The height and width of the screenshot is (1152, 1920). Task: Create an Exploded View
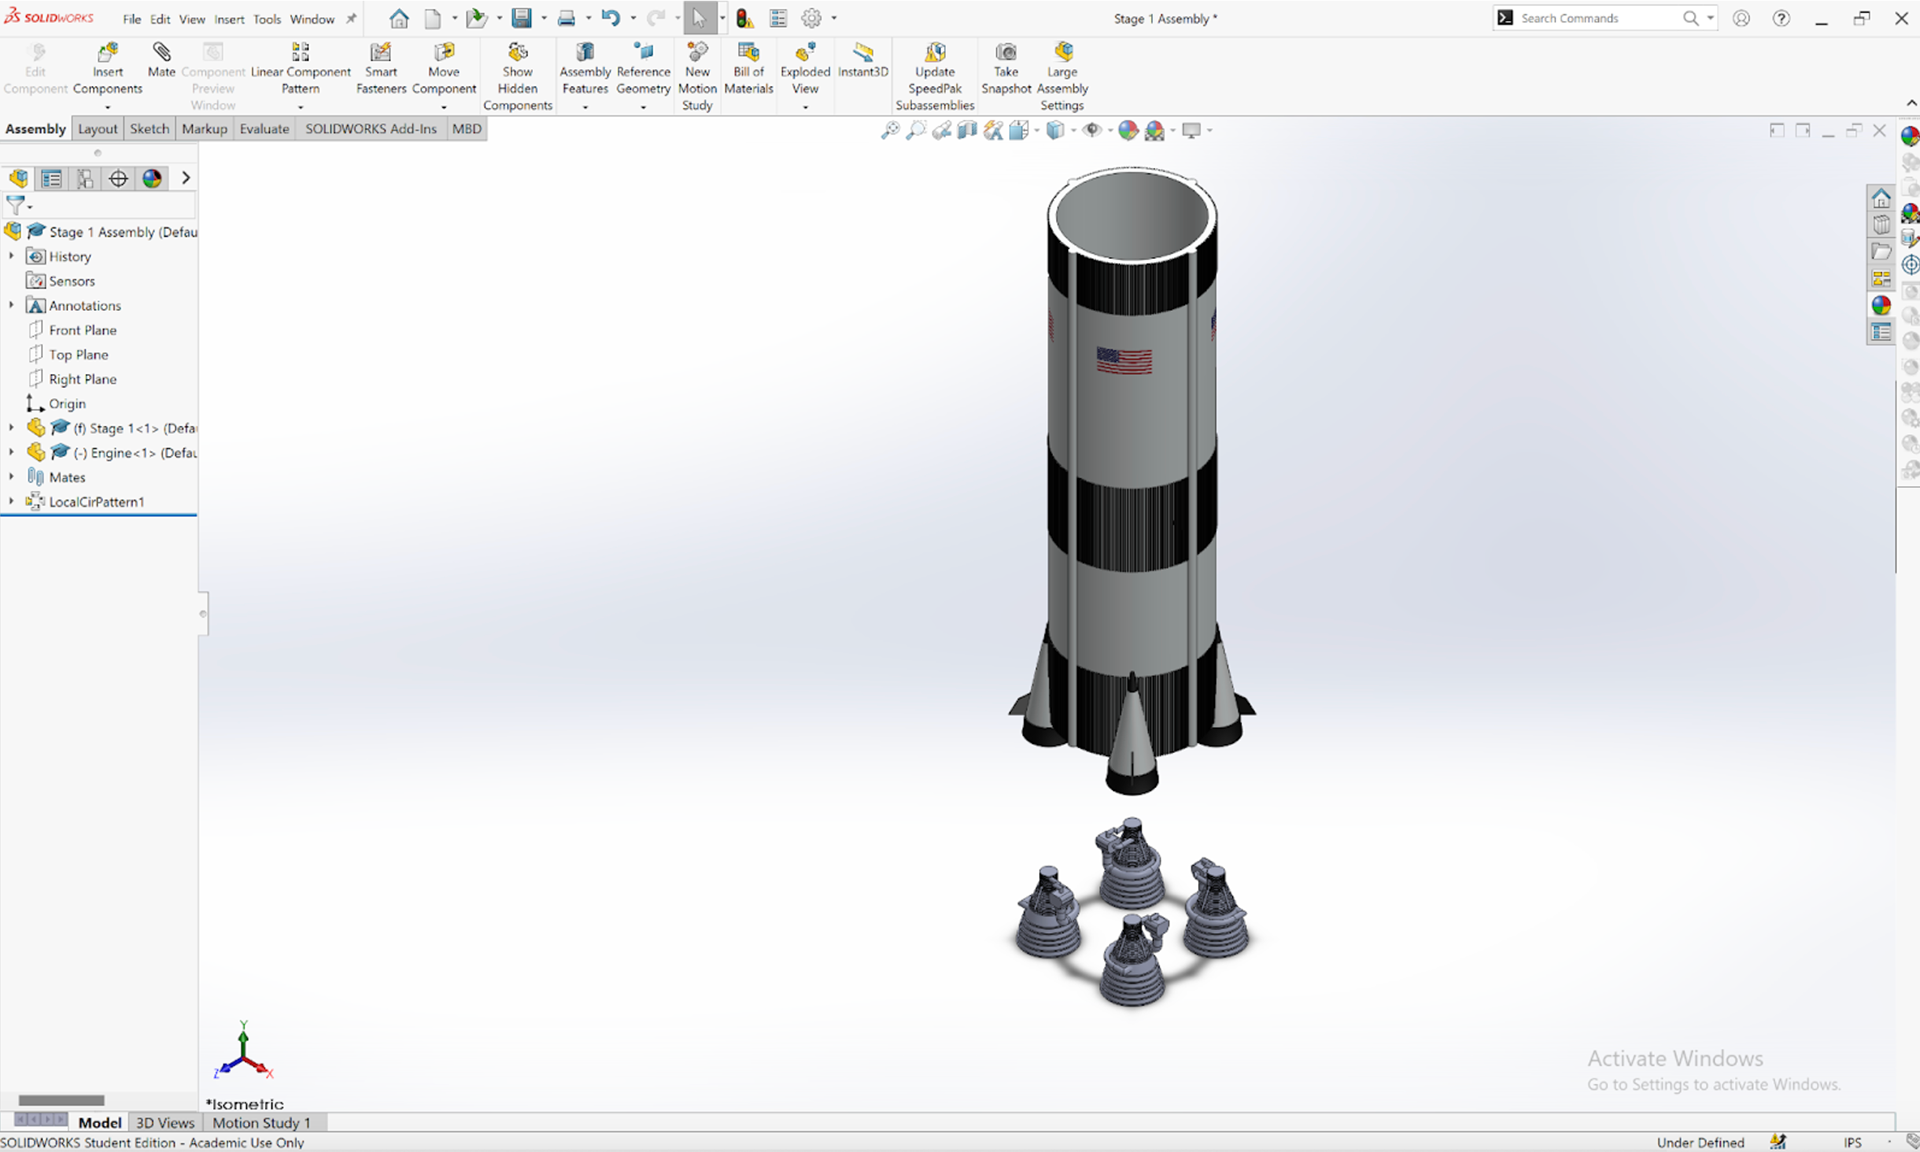click(805, 68)
